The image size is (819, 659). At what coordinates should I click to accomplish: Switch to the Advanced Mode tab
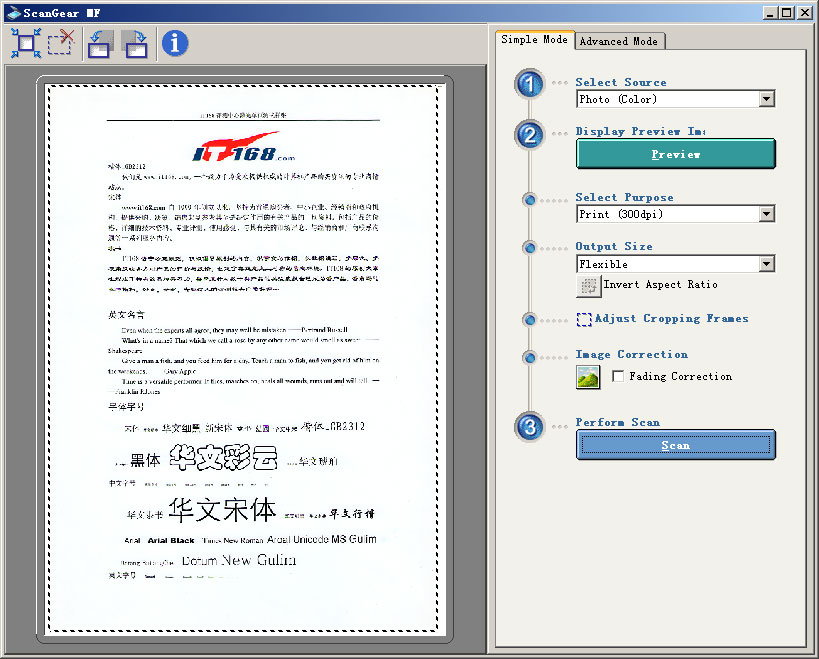click(x=619, y=41)
